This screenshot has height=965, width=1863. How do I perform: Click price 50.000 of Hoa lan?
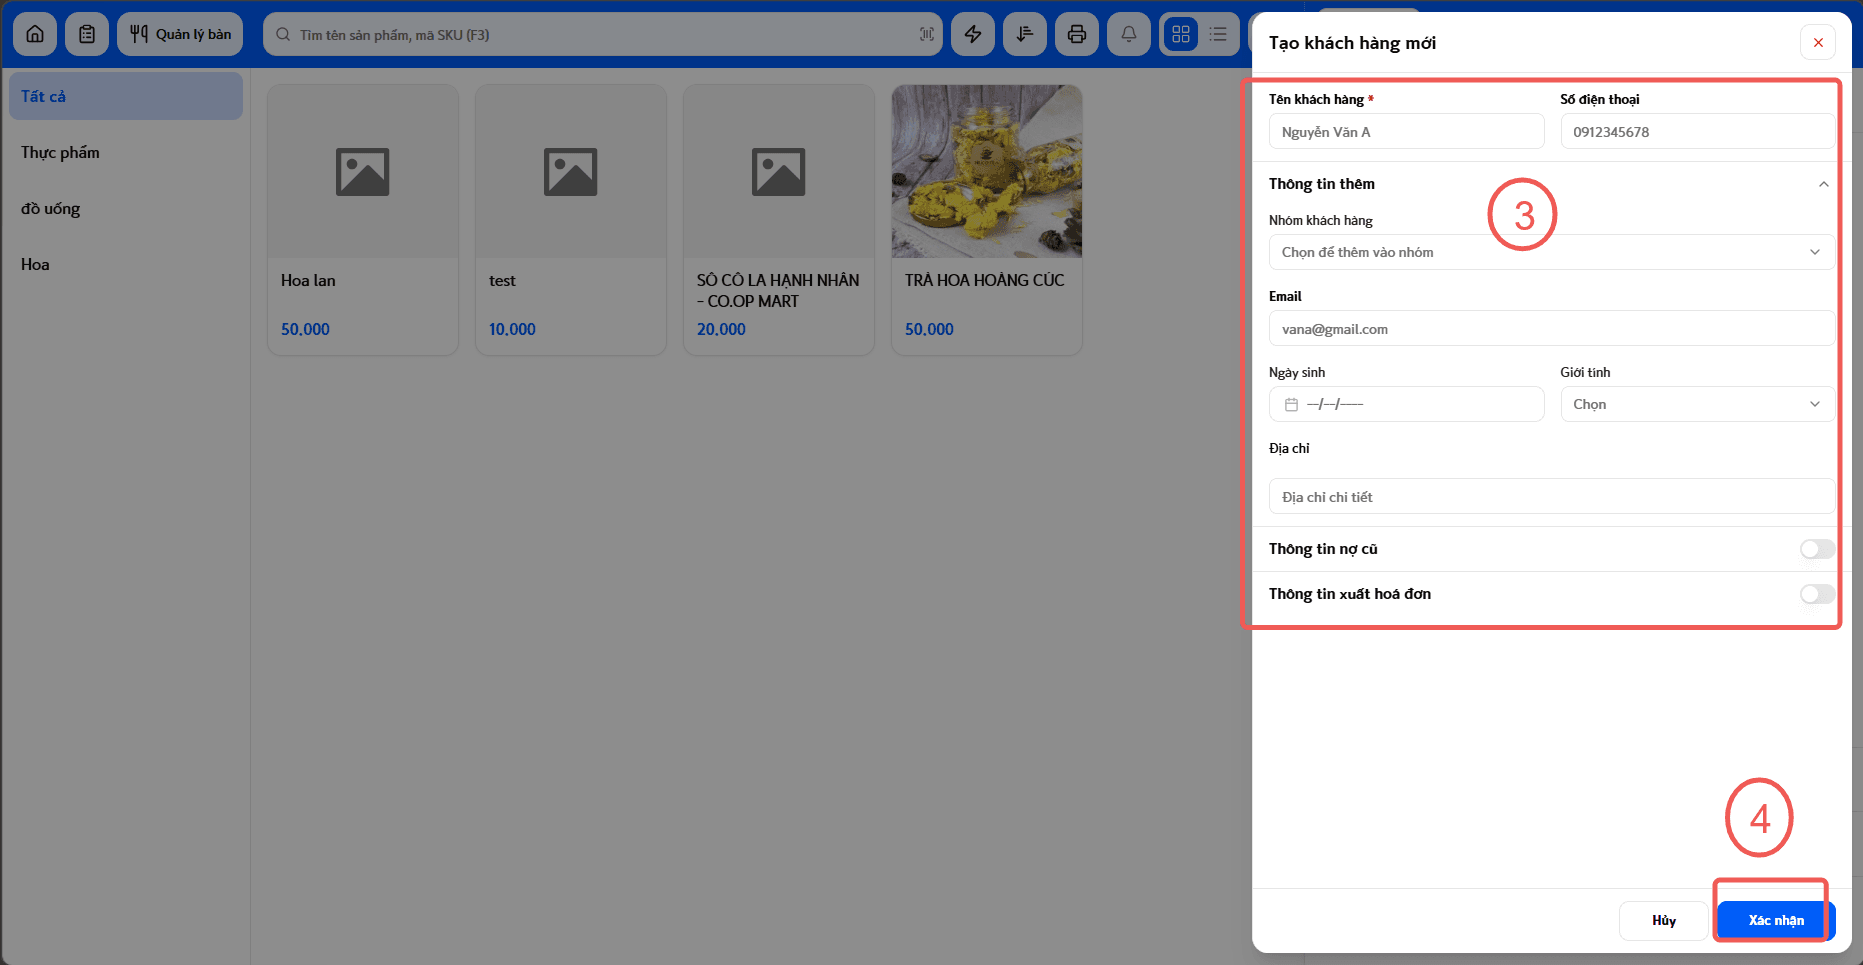pos(305,329)
